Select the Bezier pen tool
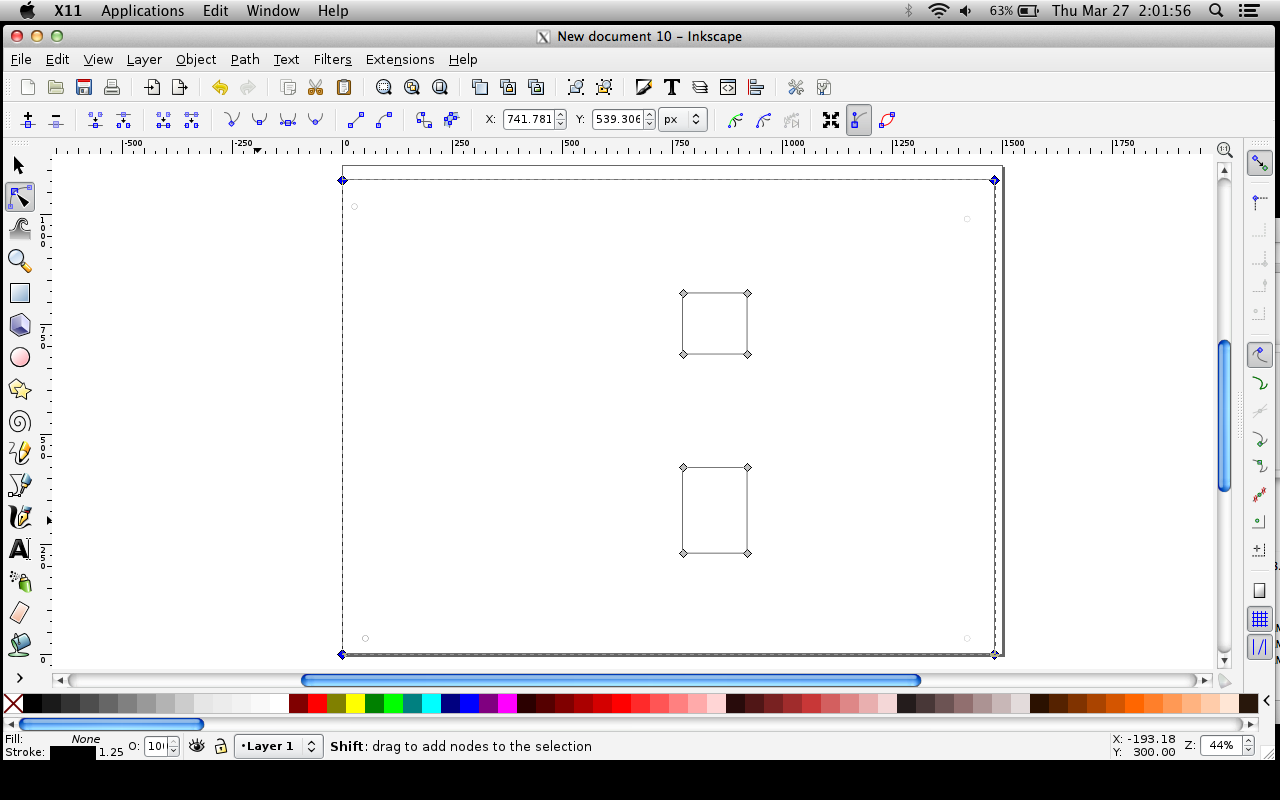1280x800 pixels. 19,485
